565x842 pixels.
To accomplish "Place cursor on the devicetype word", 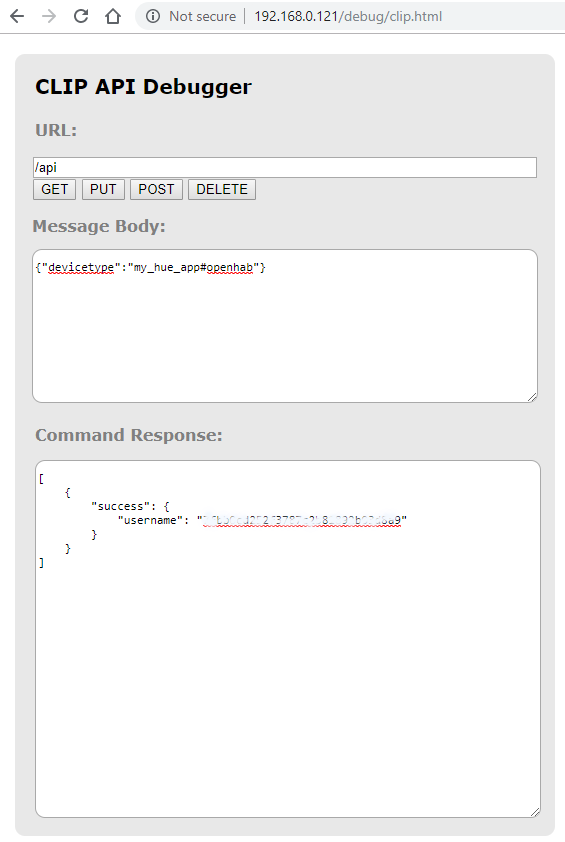I will [81, 267].
